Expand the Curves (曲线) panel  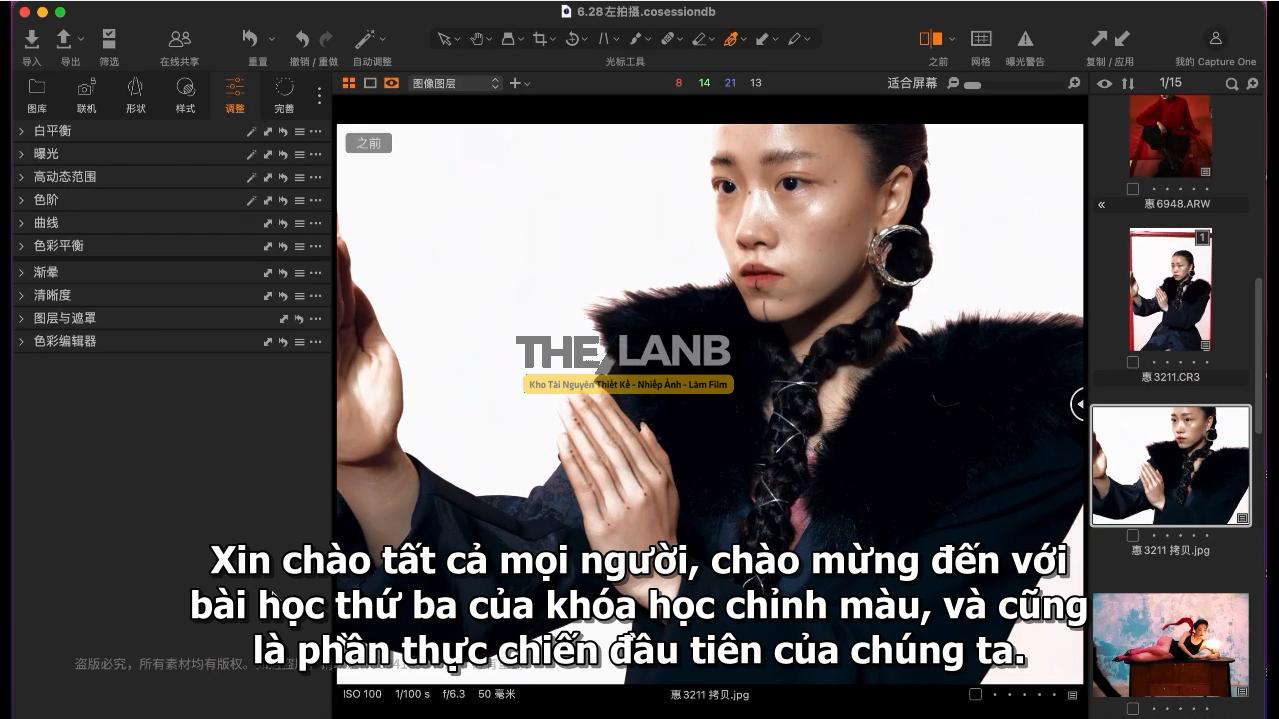[22, 223]
